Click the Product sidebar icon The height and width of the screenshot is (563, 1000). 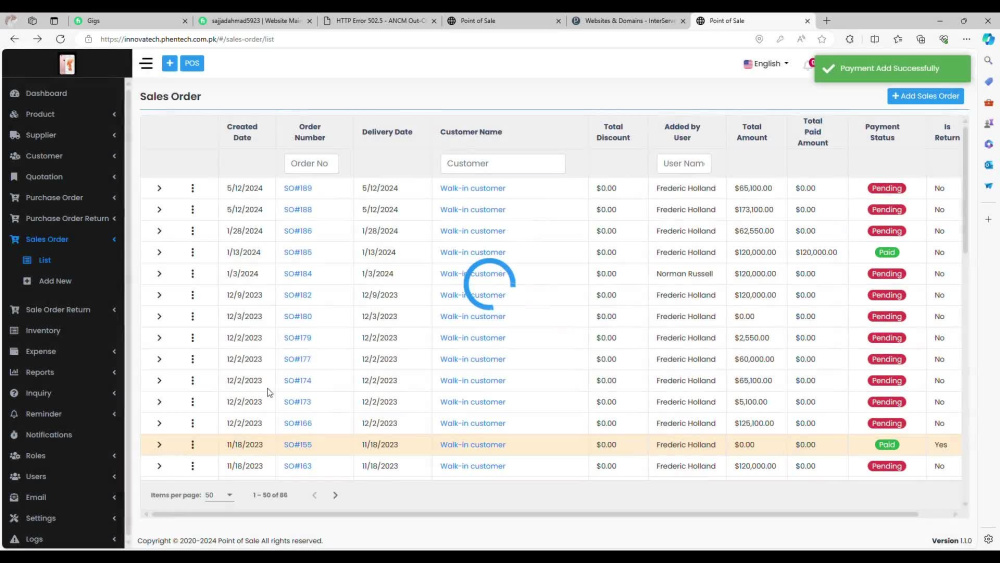14,114
